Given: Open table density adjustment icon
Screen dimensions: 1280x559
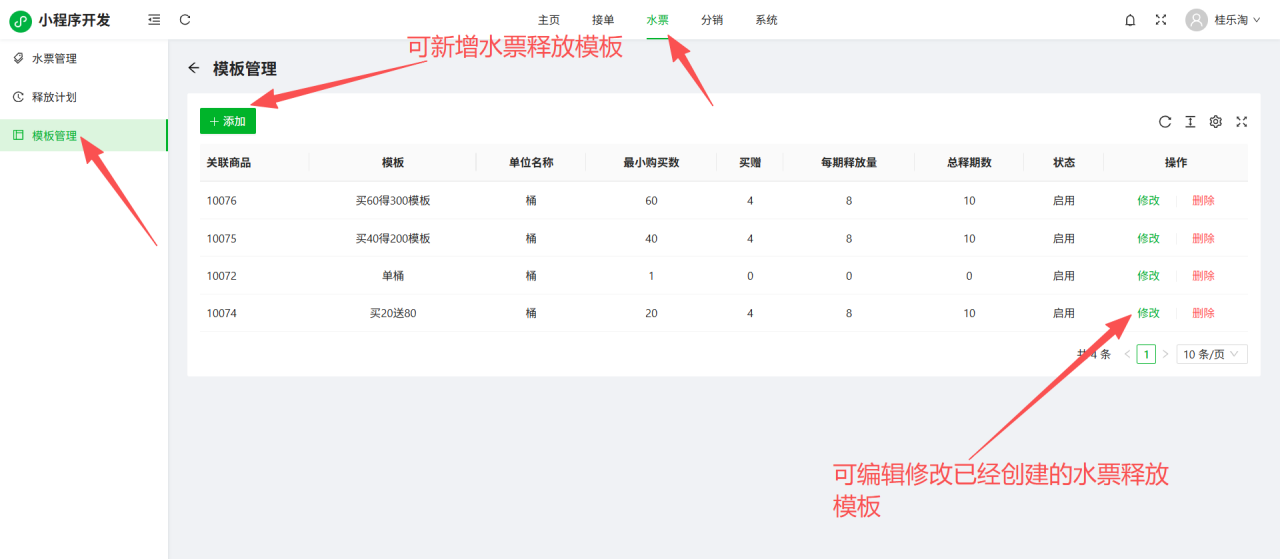Looking at the screenshot, I should click(1190, 122).
